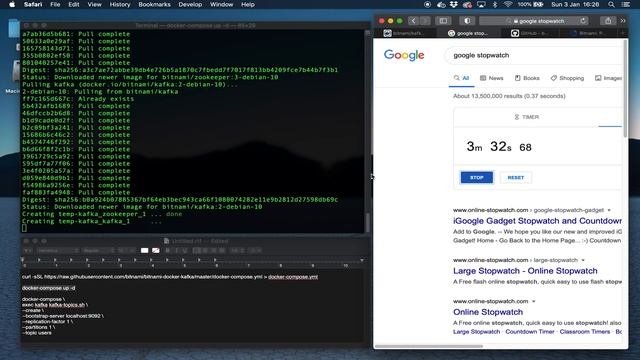The width and height of the screenshot is (640, 360).
Task: Reset the stopwatch
Action: 516,178
